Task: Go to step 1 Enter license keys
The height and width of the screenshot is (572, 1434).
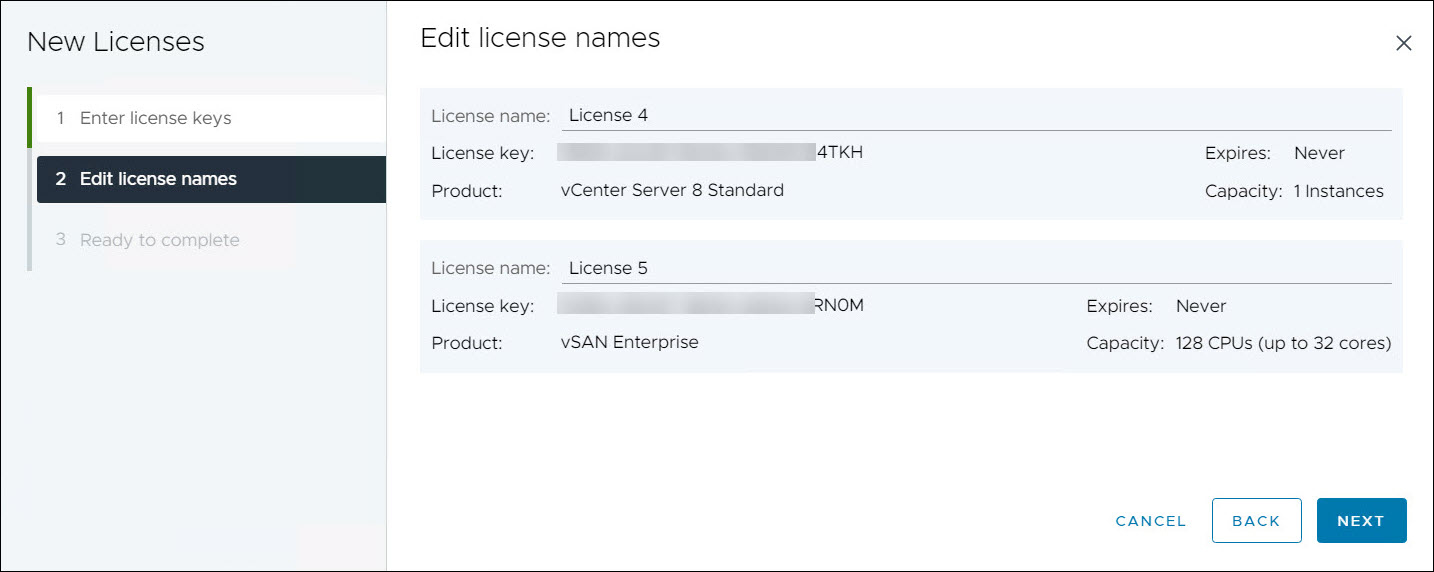Action: tap(155, 118)
